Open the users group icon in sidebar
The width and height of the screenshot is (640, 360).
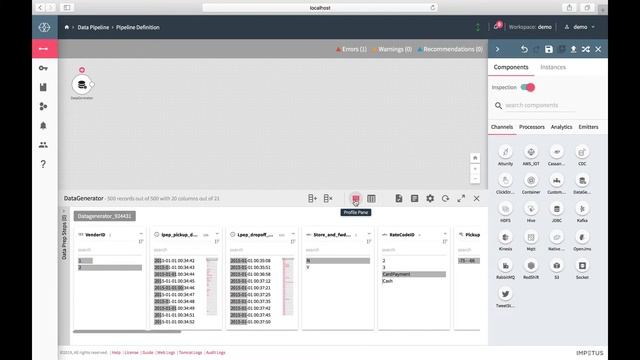point(43,145)
